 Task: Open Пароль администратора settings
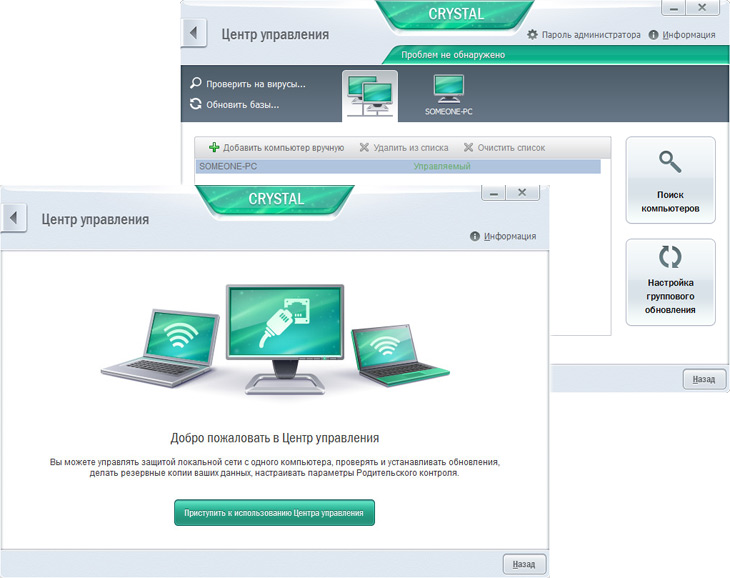591,35
